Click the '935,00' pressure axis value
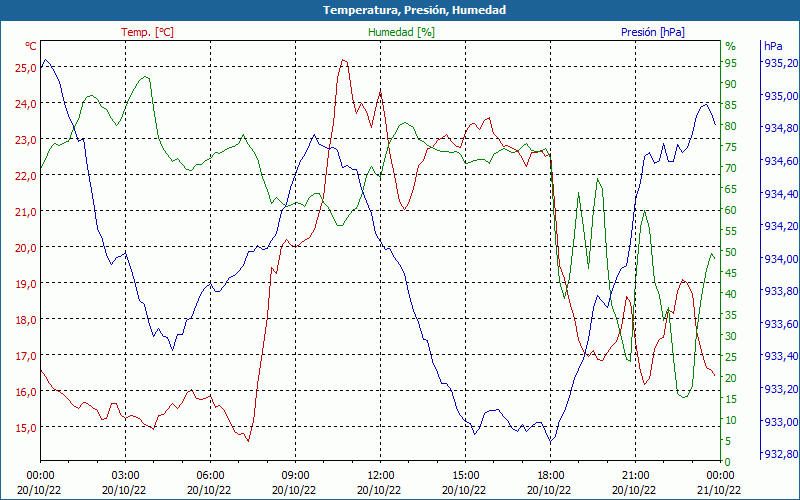The height and width of the screenshot is (500, 800). [x=780, y=95]
